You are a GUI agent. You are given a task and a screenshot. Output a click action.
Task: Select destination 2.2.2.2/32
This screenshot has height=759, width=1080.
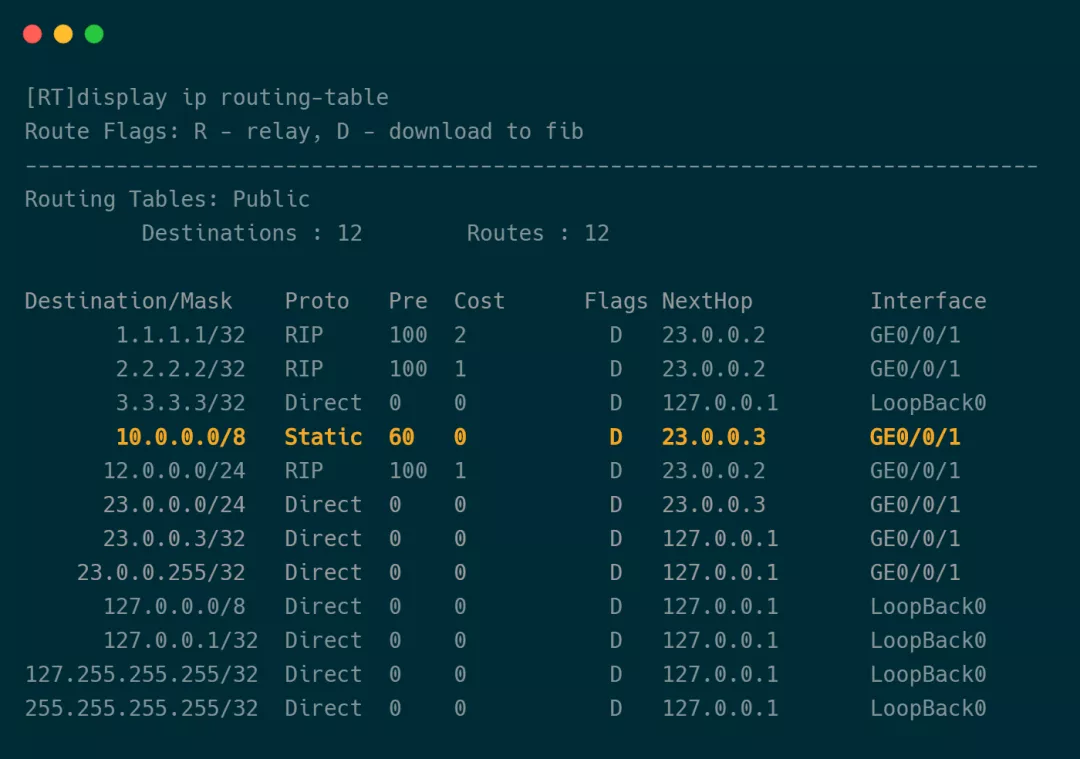tap(180, 368)
